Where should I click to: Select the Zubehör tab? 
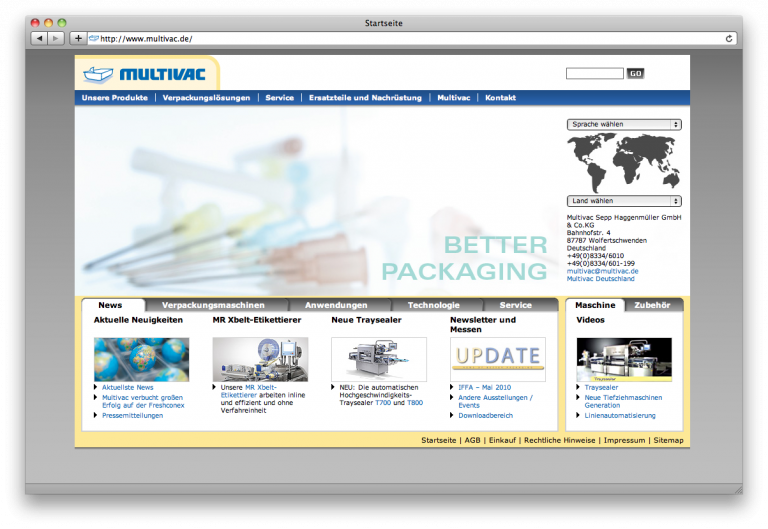click(652, 305)
